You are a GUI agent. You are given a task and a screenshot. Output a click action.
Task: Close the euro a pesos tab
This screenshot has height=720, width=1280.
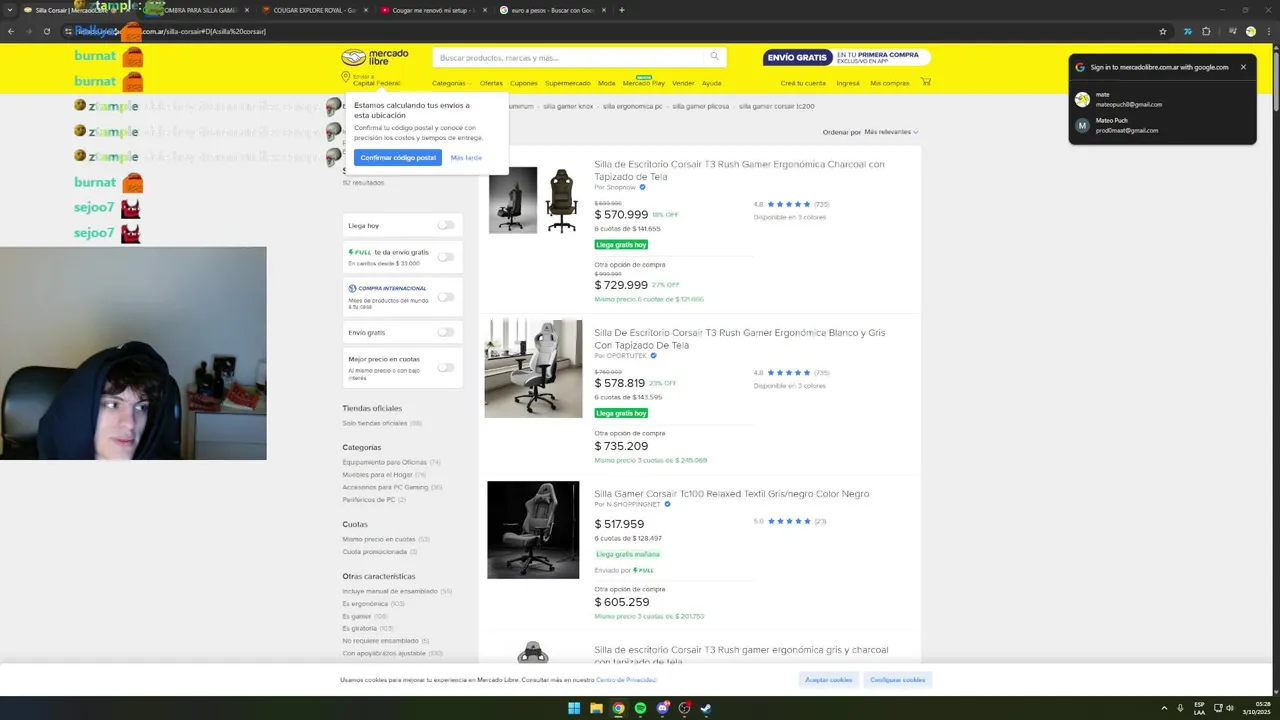pos(606,10)
